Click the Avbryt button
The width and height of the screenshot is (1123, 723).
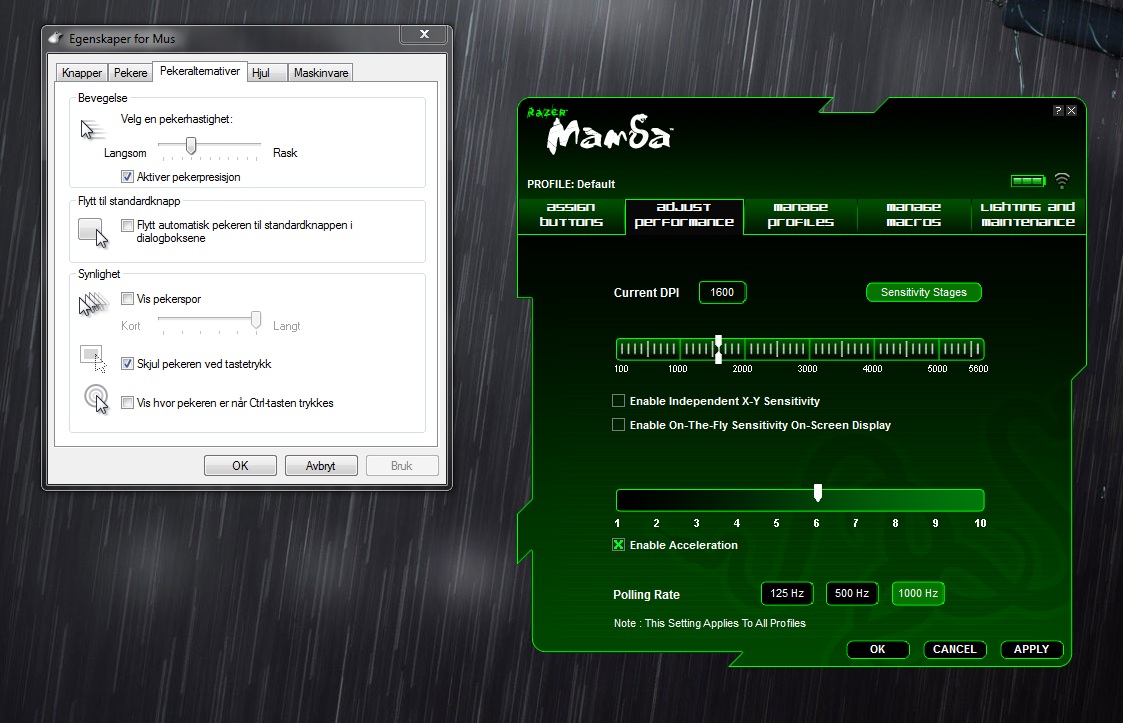click(x=321, y=466)
